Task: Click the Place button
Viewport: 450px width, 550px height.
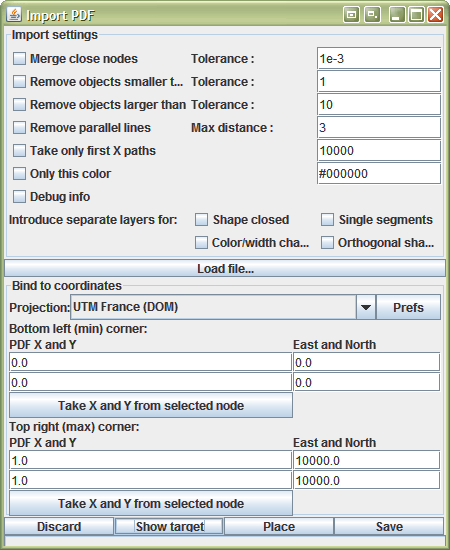Action: coord(279,526)
